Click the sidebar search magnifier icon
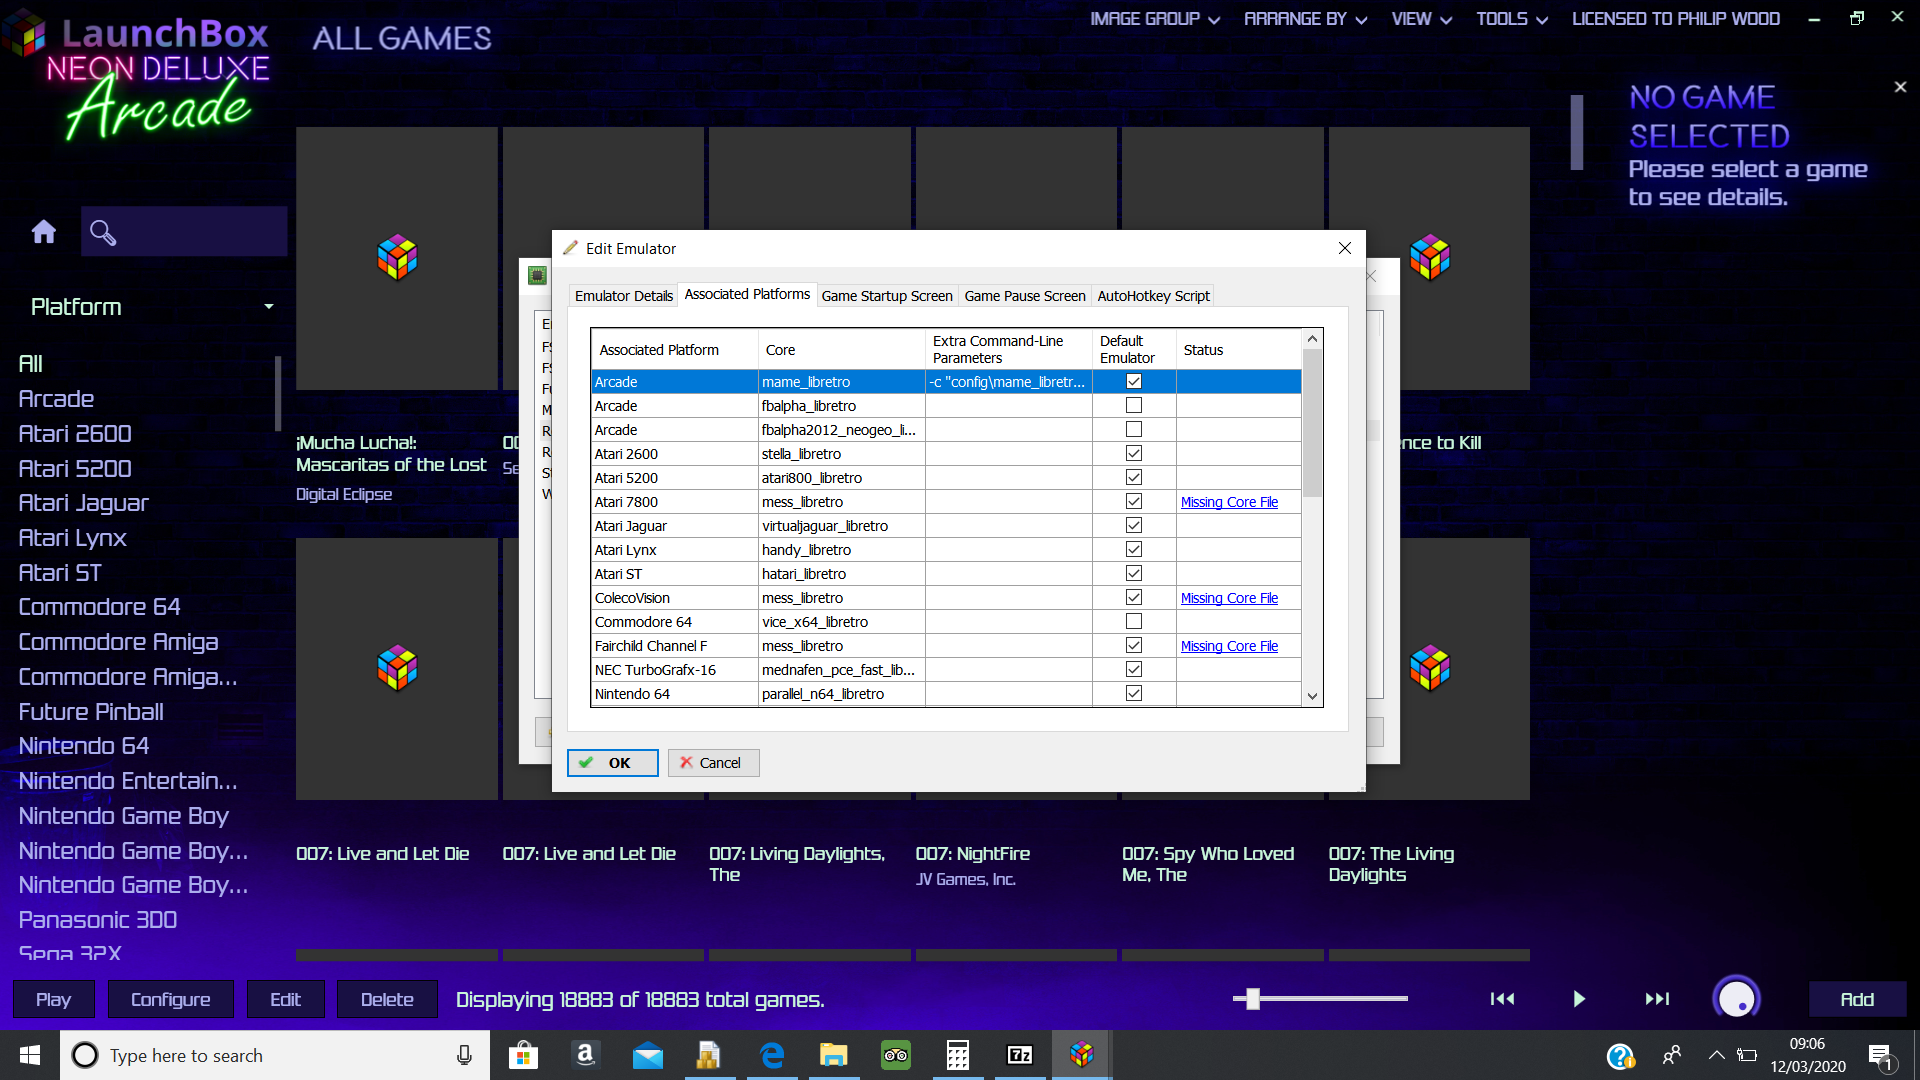The image size is (1920, 1080). [103, 232]
